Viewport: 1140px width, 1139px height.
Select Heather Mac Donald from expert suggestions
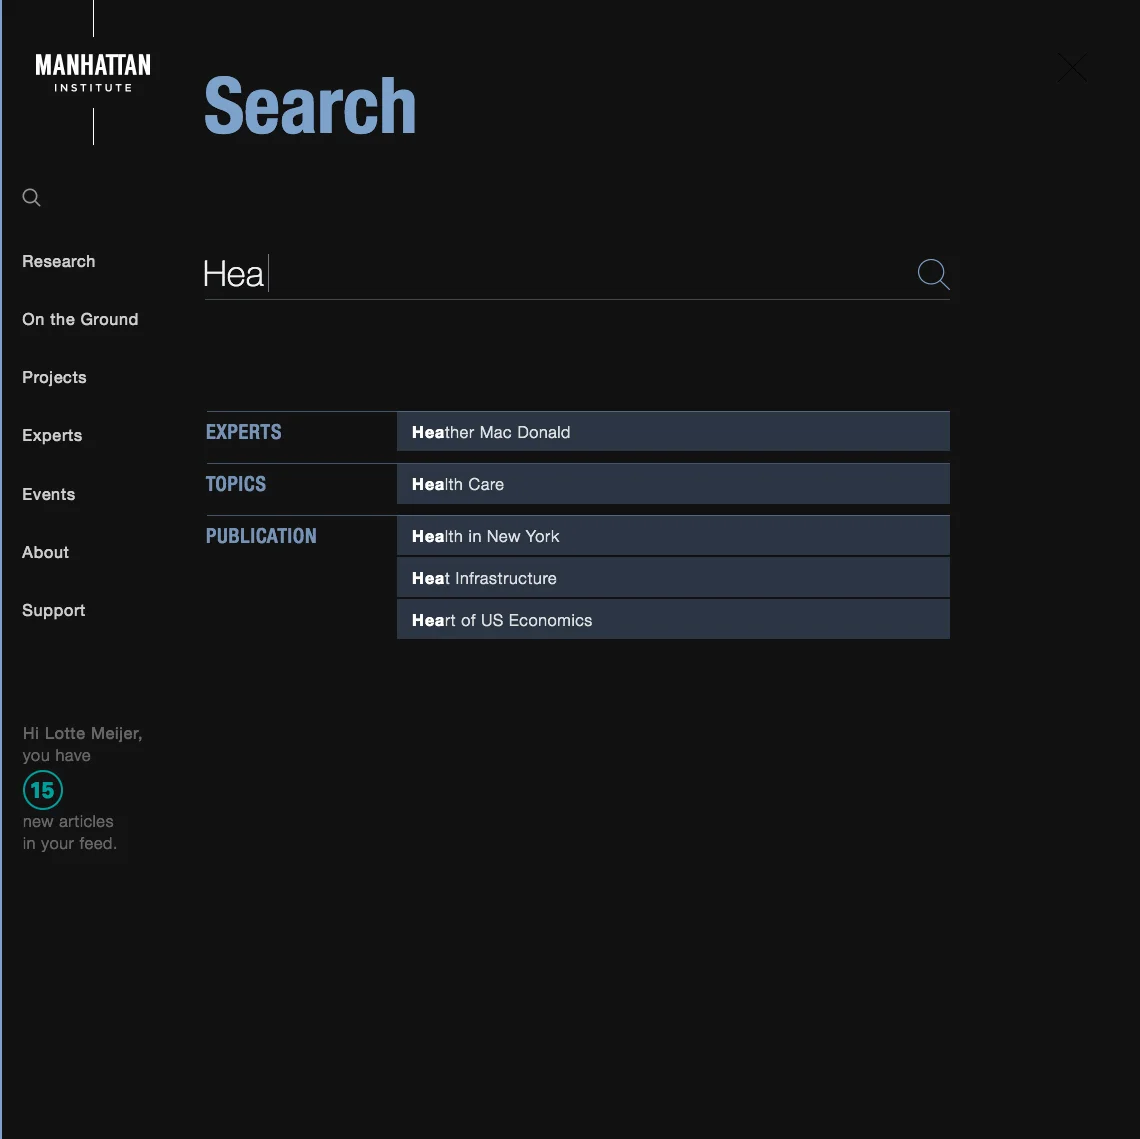coord(673,432)
